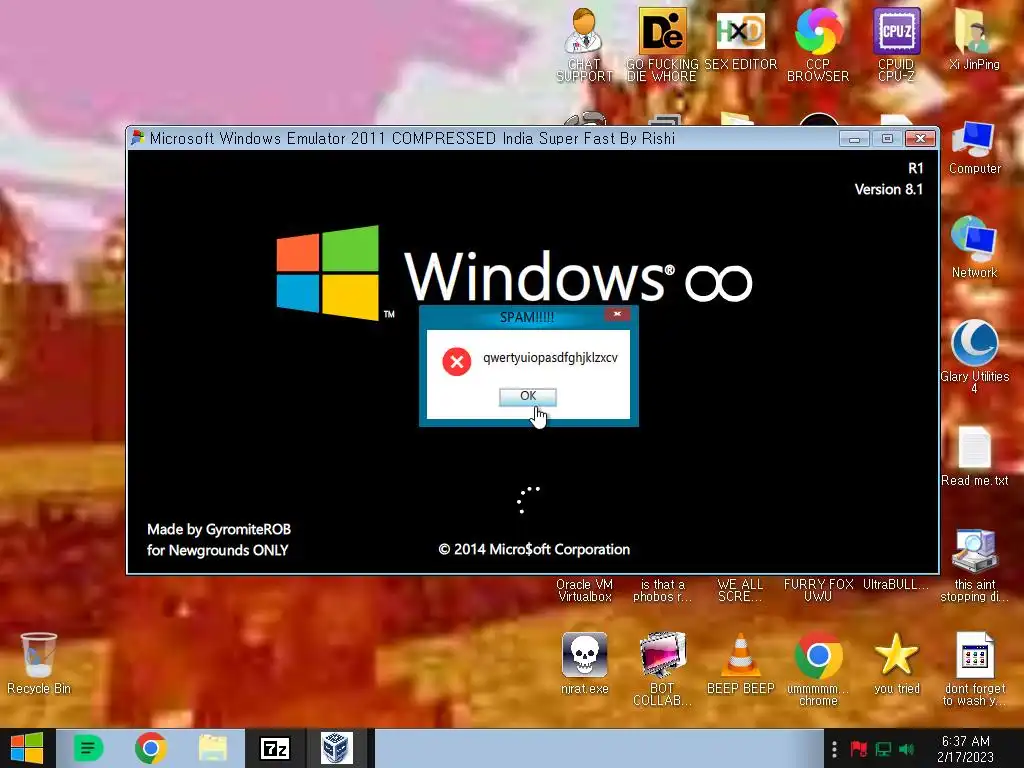
Task: Click OK in the SPAM!!!!! dialog
Action: [528, 396]
